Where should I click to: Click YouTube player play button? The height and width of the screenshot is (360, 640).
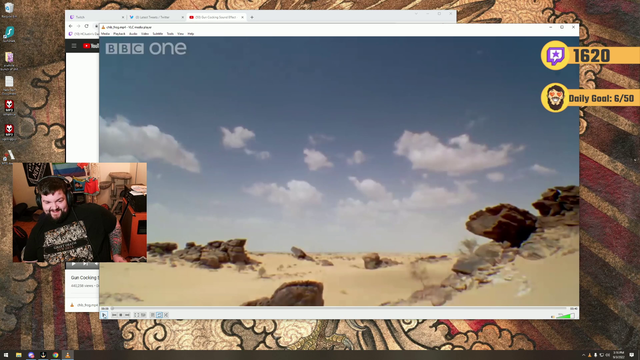[x=73, y=264]
